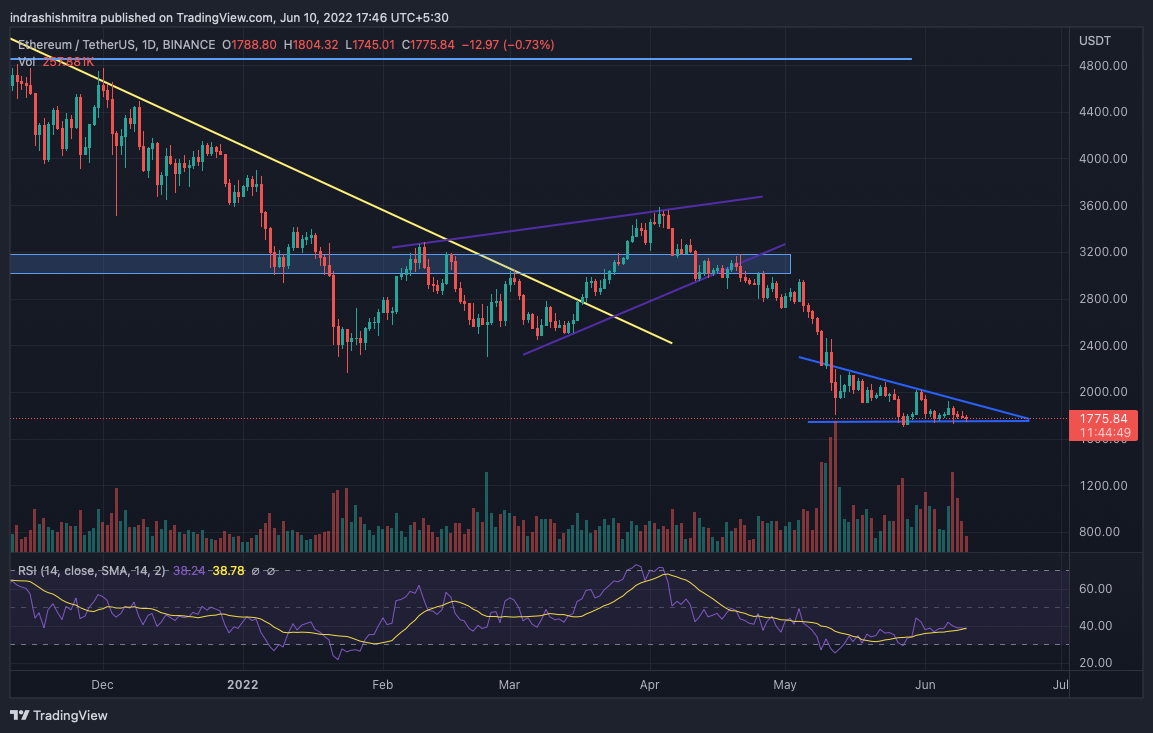
Task: Click the tallest red volume bar in May
Action: click(x=833, y=500)
